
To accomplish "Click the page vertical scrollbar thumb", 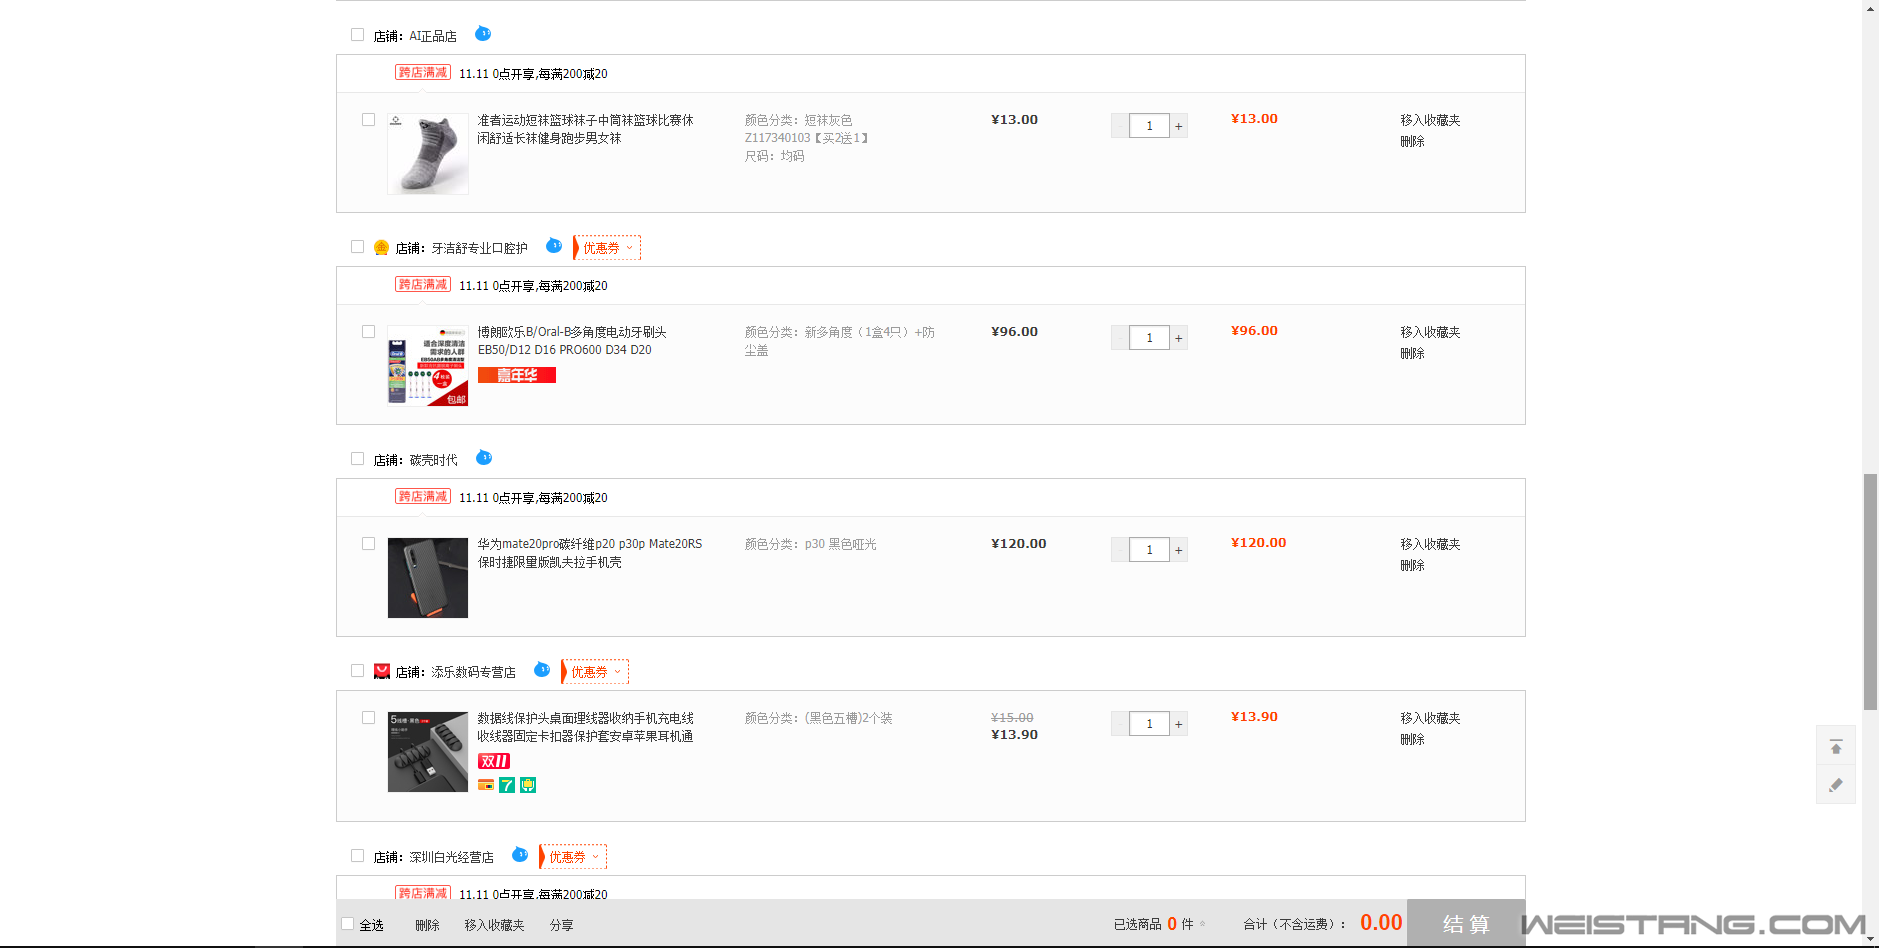I will pos(1870,592).
